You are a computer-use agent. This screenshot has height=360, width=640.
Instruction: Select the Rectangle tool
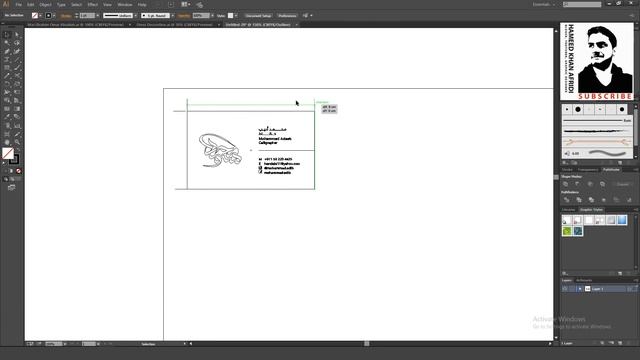tap(7, 67)
